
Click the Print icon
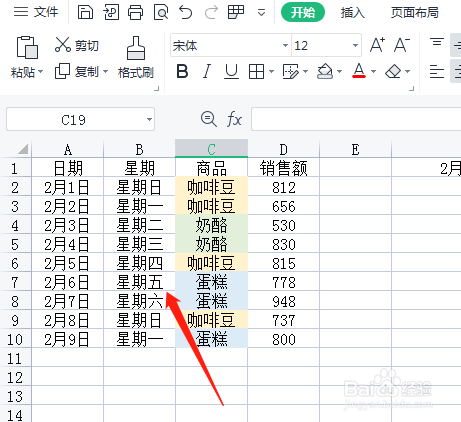[136, 12]
